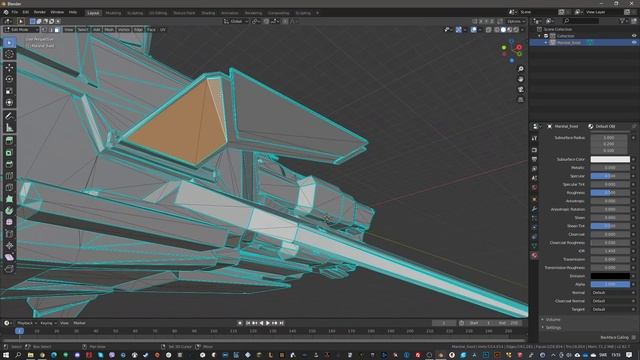Open the Mesh menu in viewport header
This screenshot has width=640, height=360.
pyautogui.click(x=109, y=30)
